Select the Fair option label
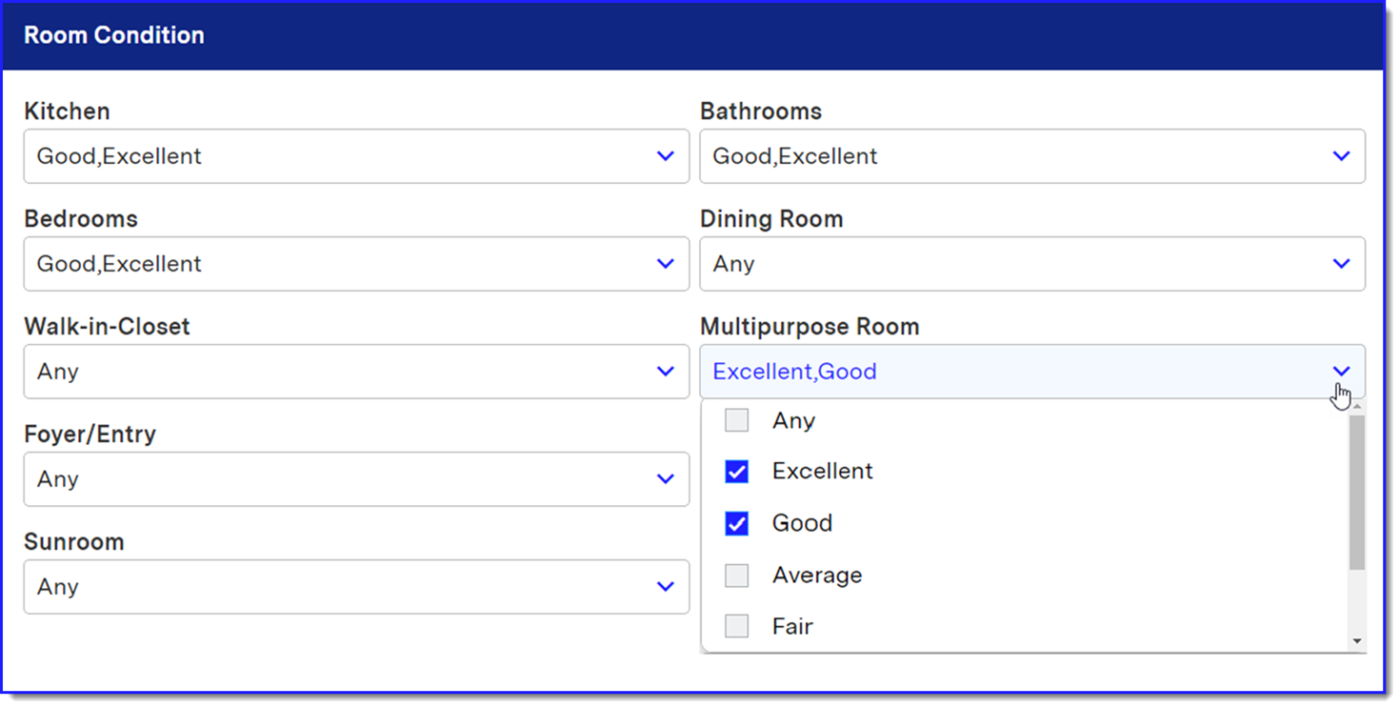The height and width of the screenshot is (708, 1400). click(792, 627)
